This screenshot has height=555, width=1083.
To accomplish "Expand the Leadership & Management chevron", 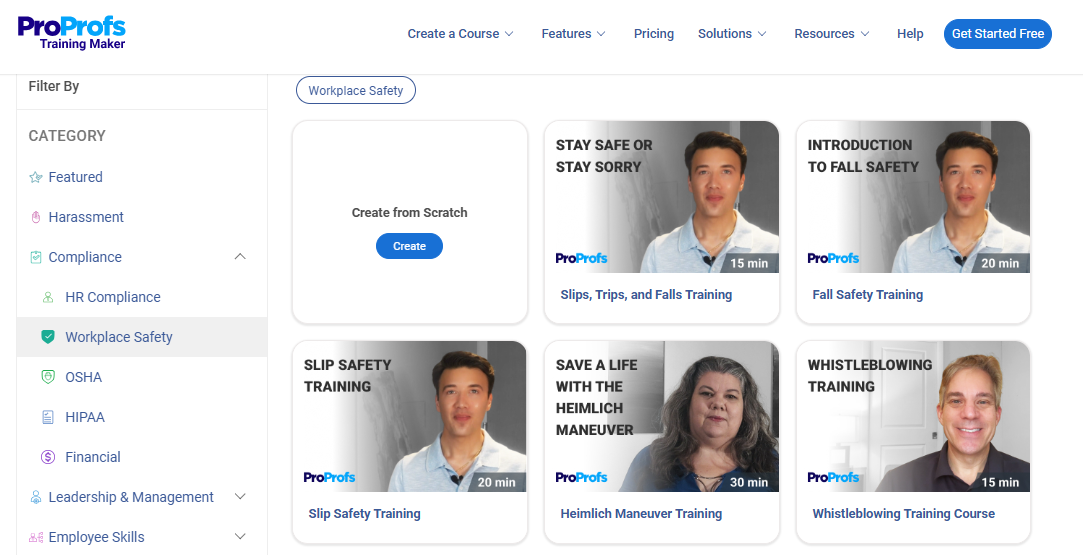I will click(x=240, y=497).
